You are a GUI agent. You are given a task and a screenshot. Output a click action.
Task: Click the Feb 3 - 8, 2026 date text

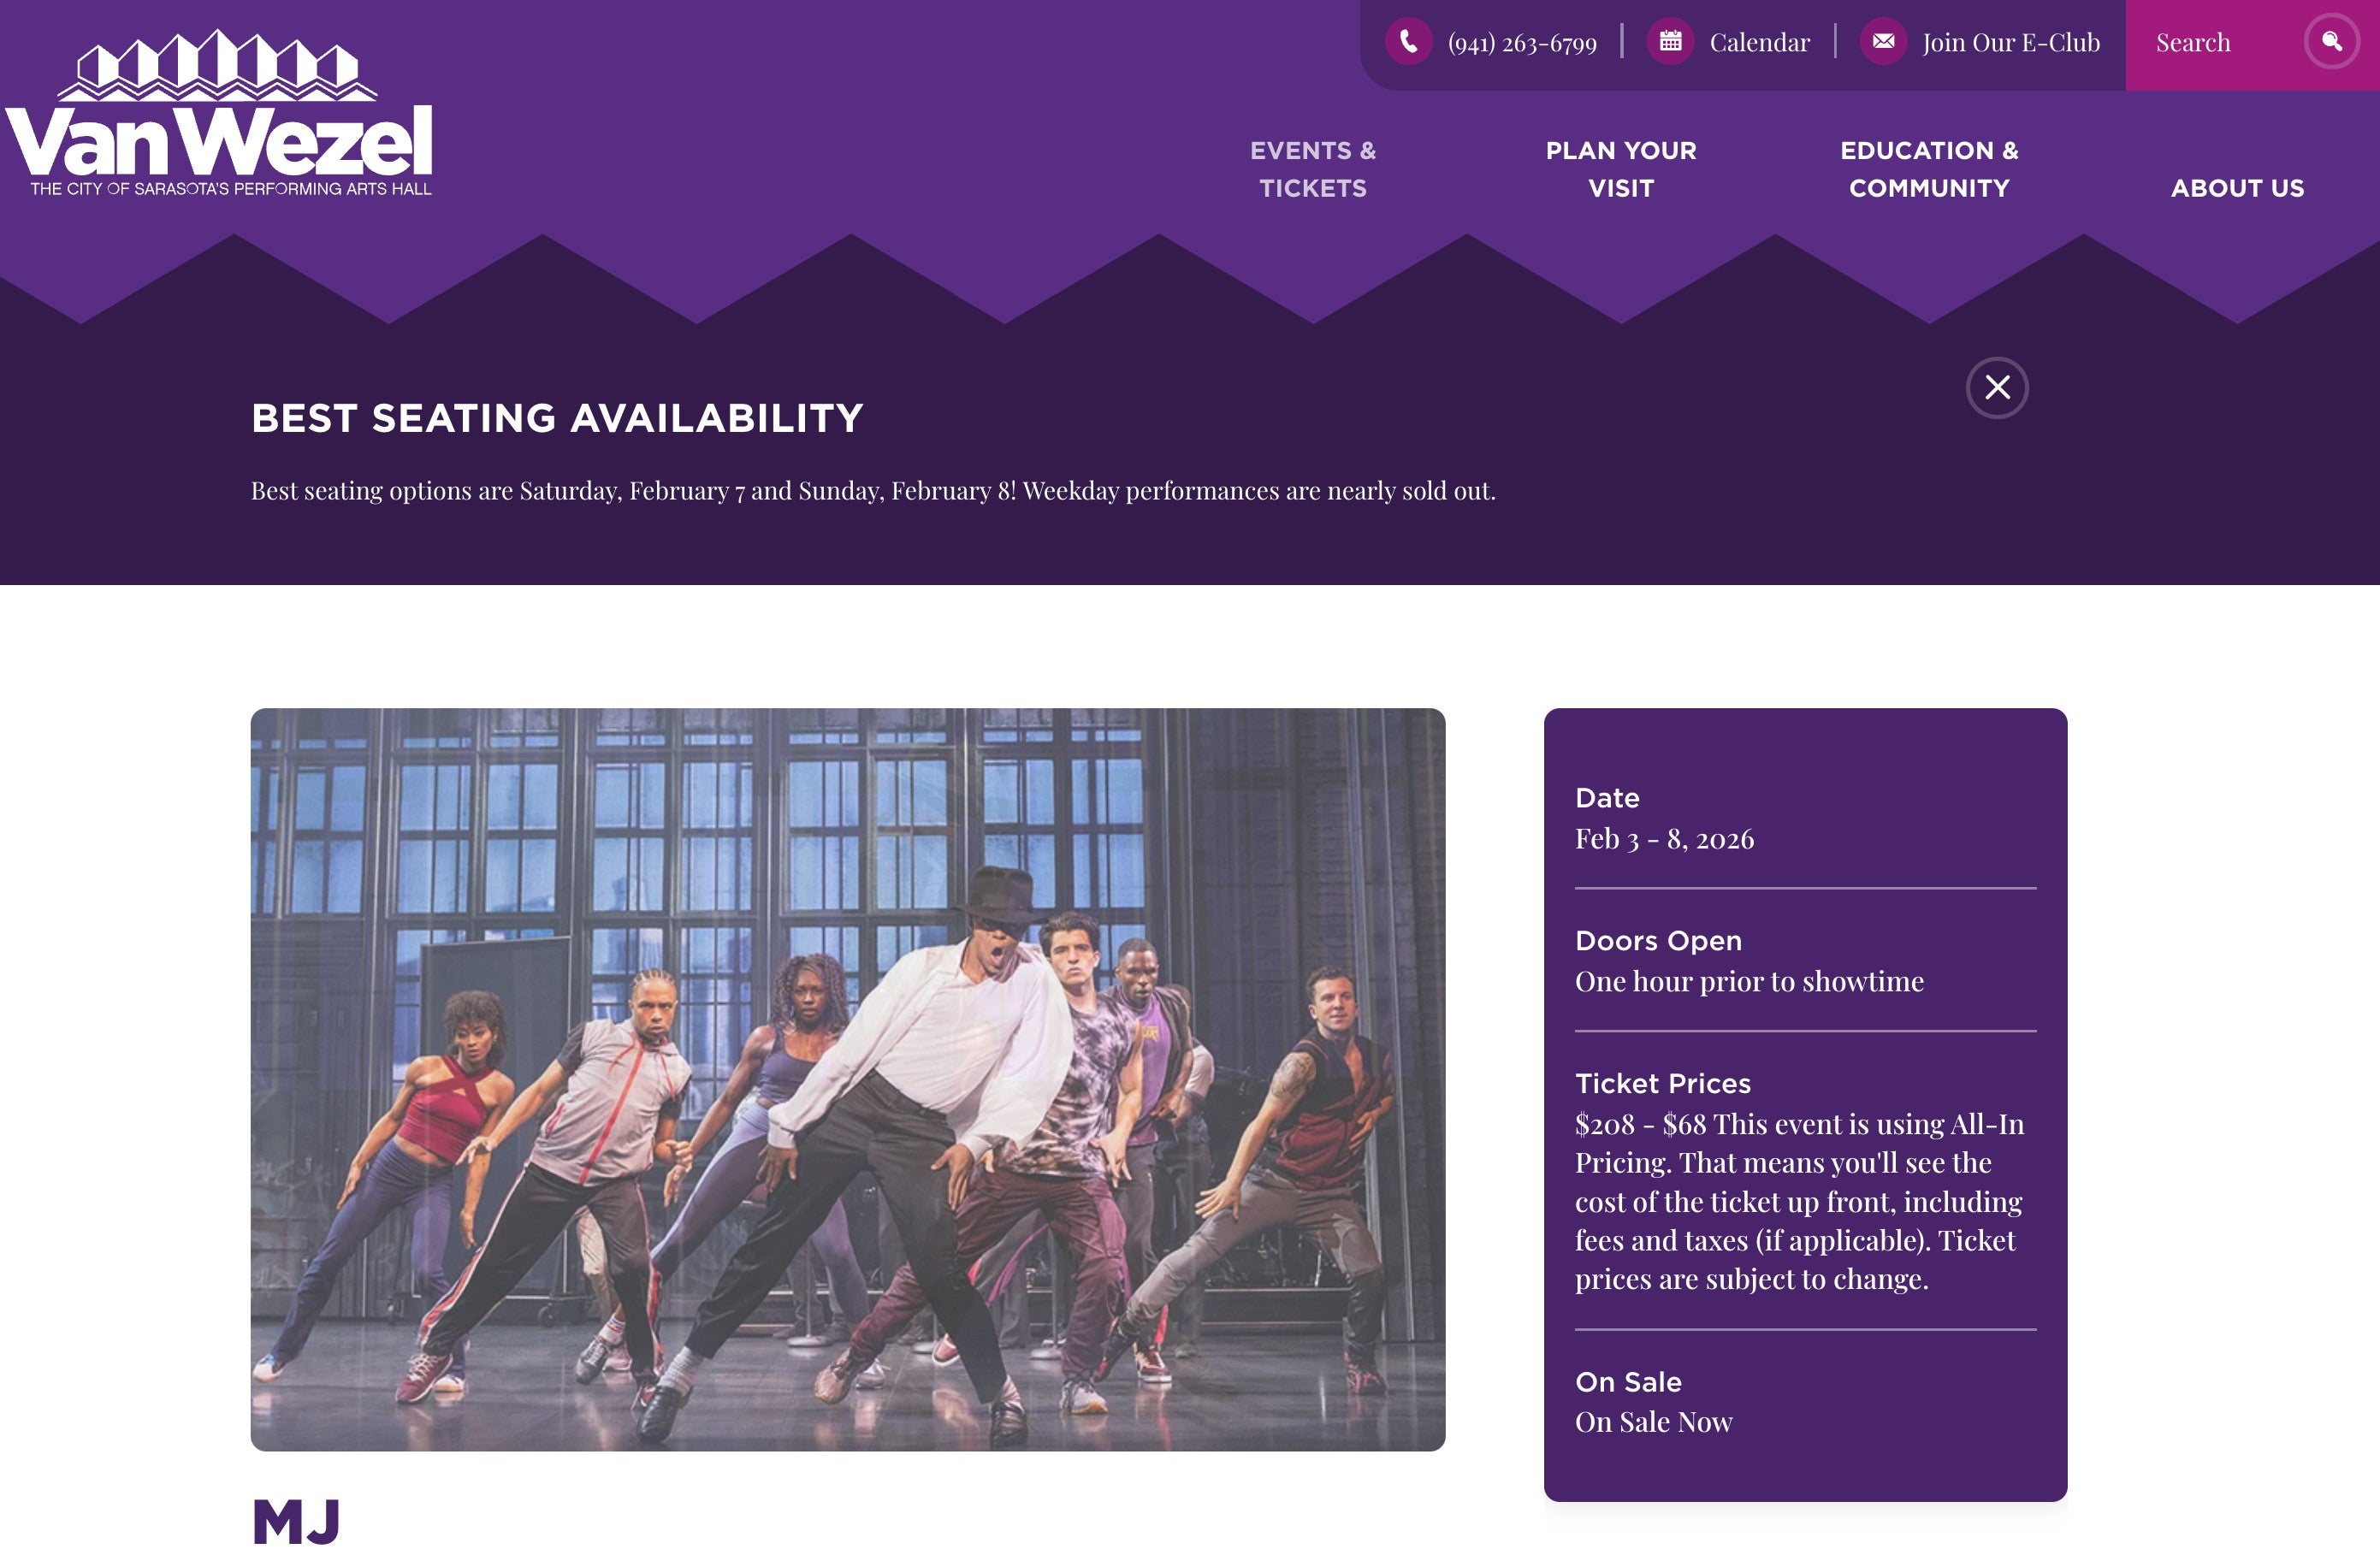point(1664,839)
